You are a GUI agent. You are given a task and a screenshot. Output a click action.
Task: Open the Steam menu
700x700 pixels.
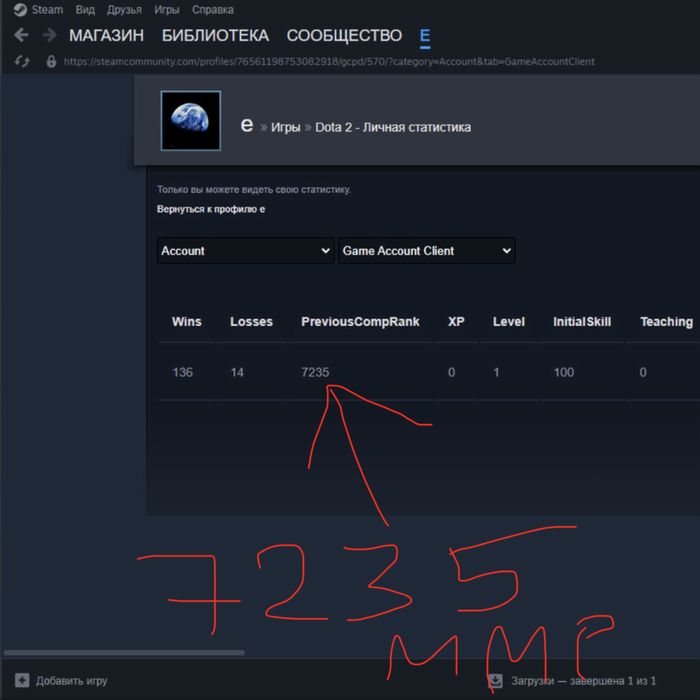click(x=47, y=9)
